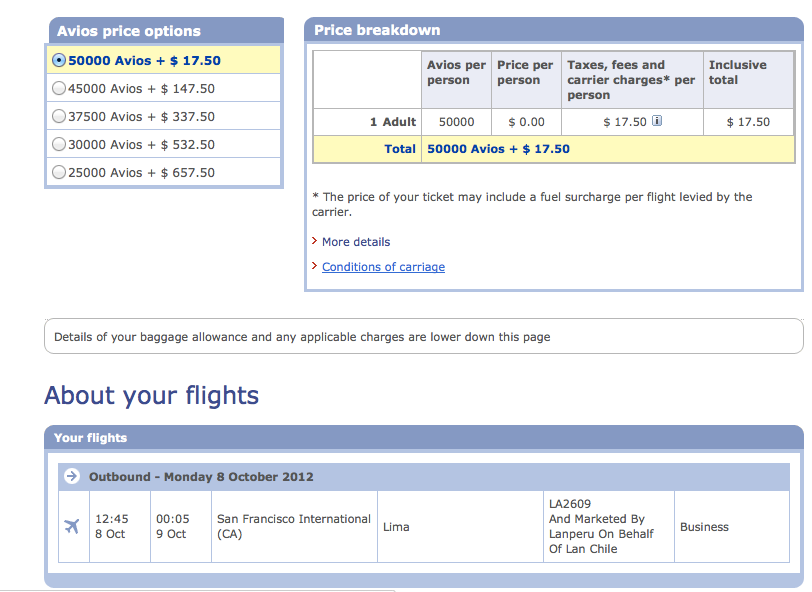812x592 pixels.
Task: Click the Price breakdown panel header
Action: click(554, 30)
